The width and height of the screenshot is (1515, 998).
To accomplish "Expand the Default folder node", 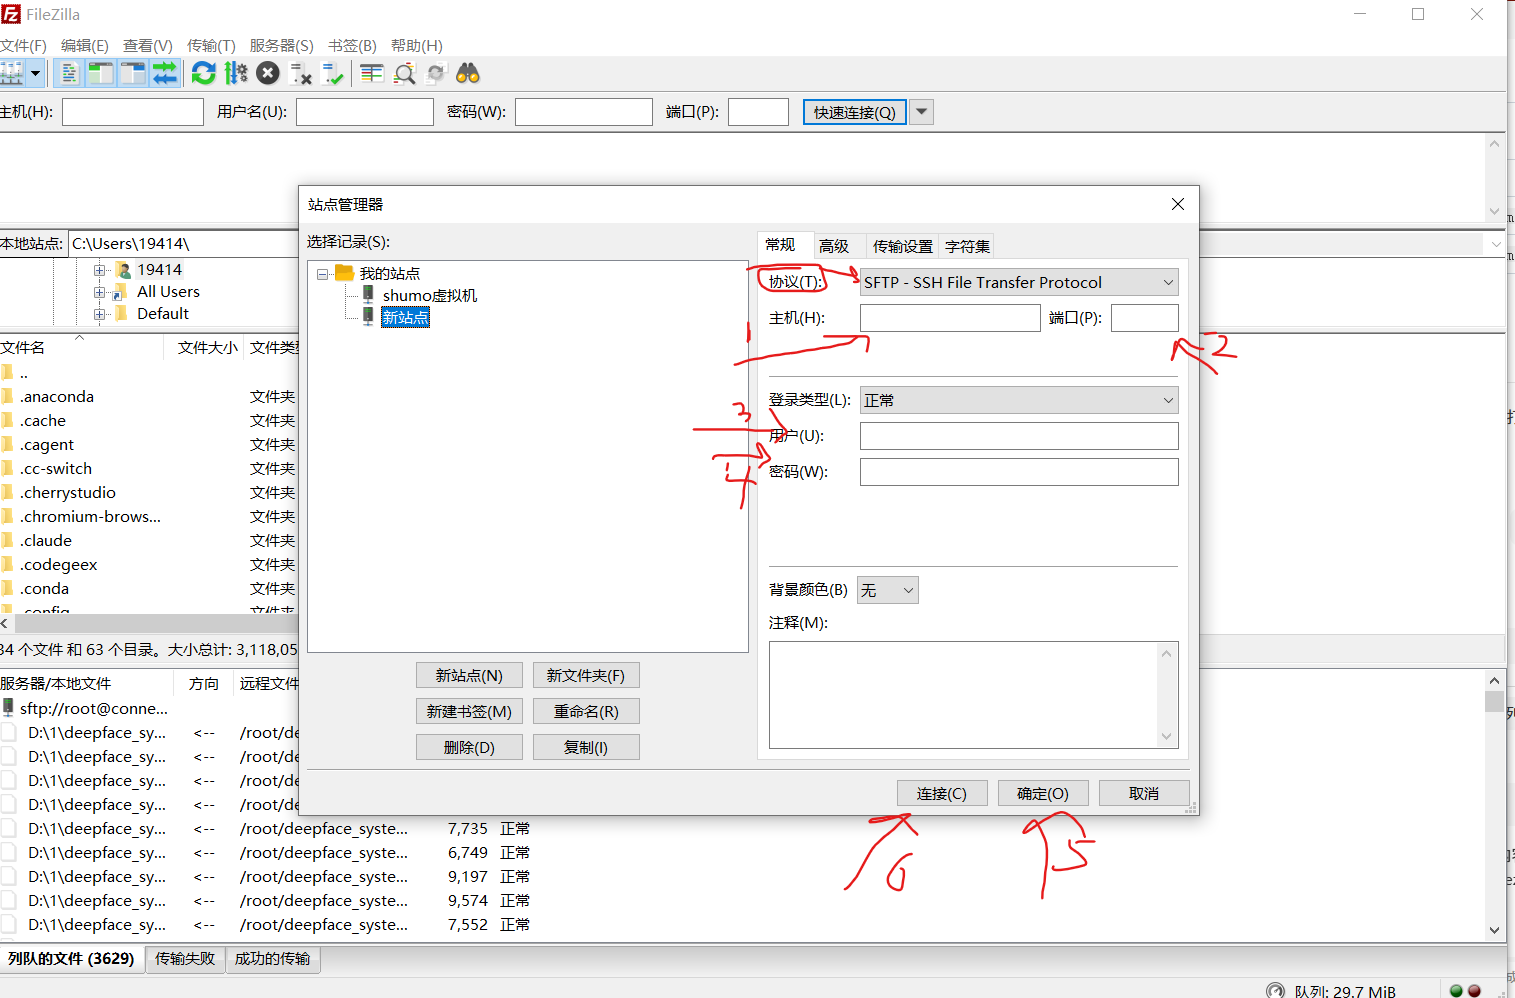I will (x=100, y=314).
